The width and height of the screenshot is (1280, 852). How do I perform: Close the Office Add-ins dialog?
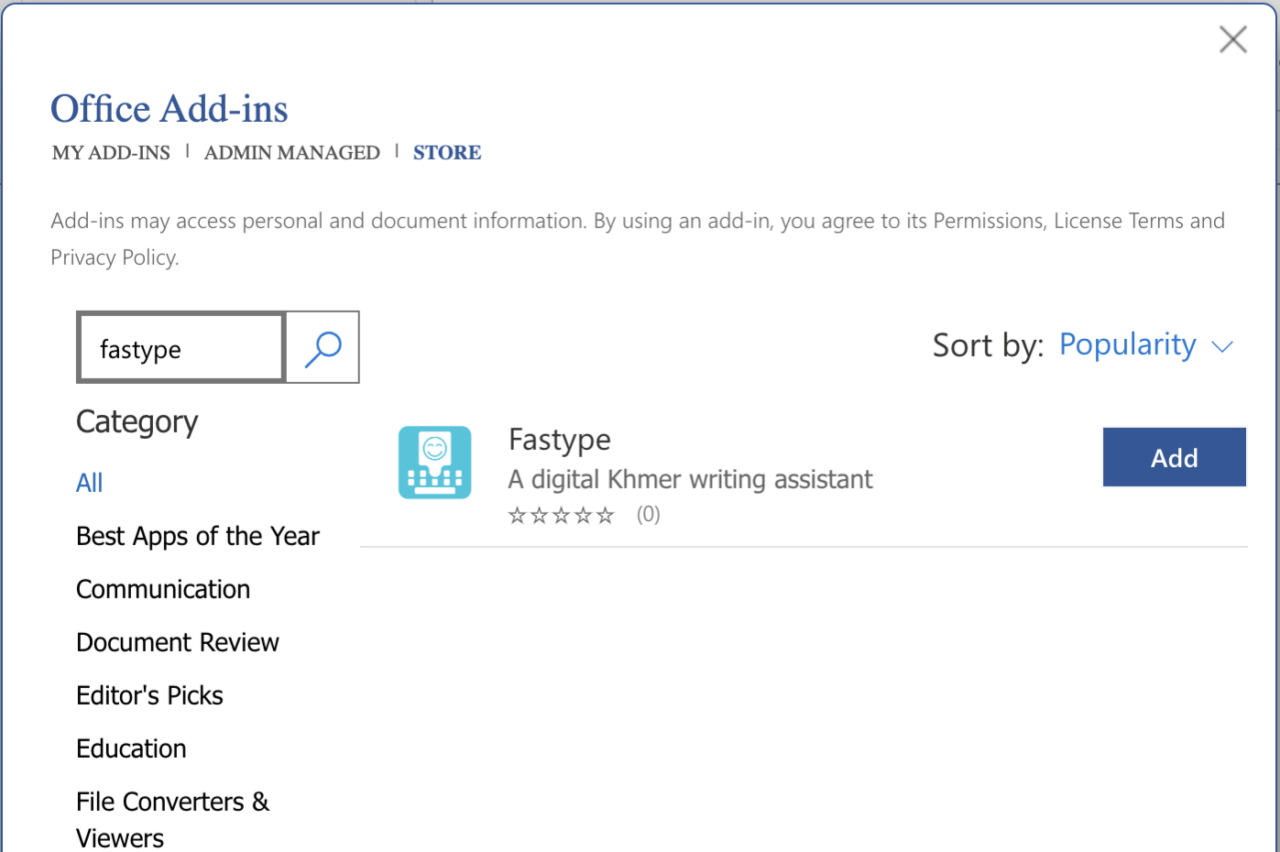coord(1232,40)
